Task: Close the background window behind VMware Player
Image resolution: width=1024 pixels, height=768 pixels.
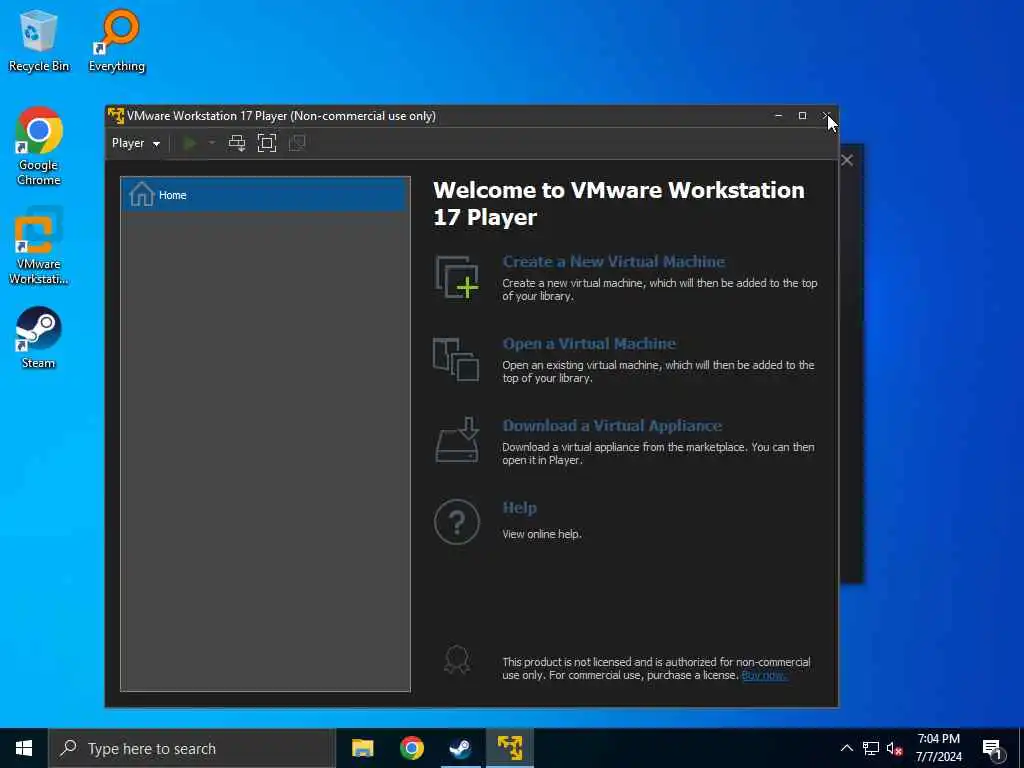Action: (847, 160)
